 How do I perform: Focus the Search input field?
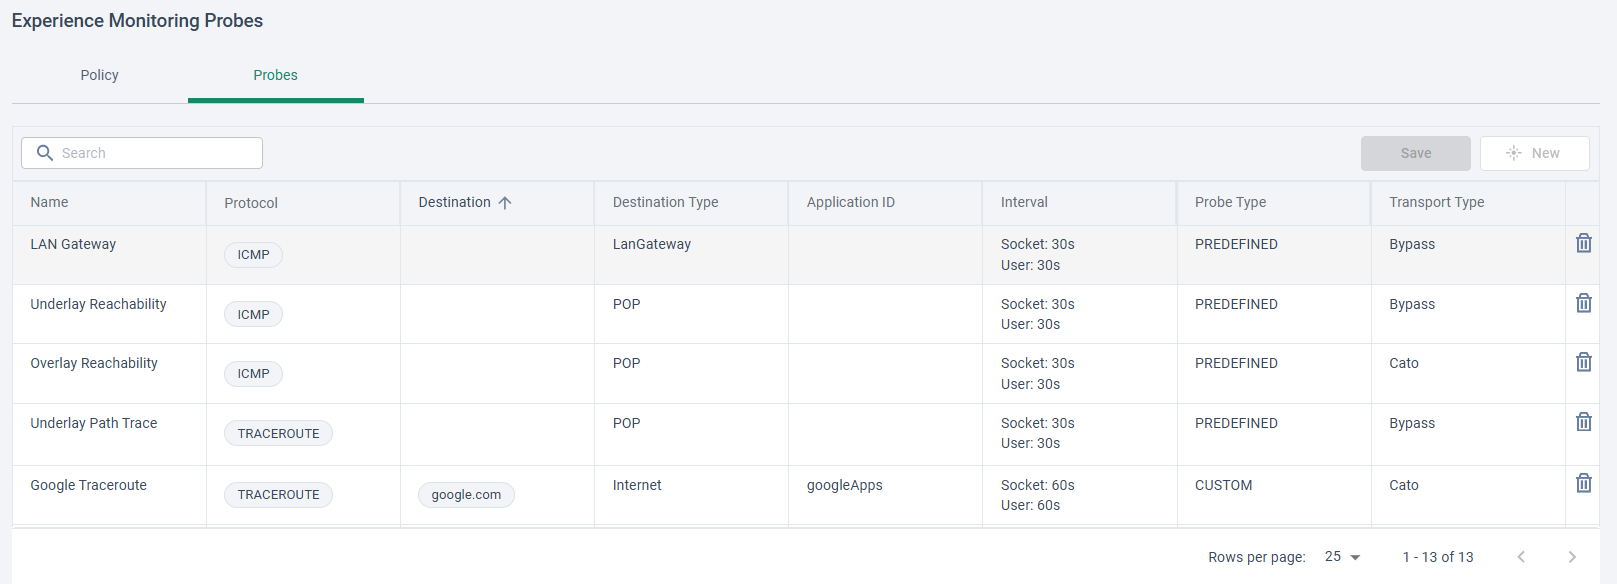(142, 153)
